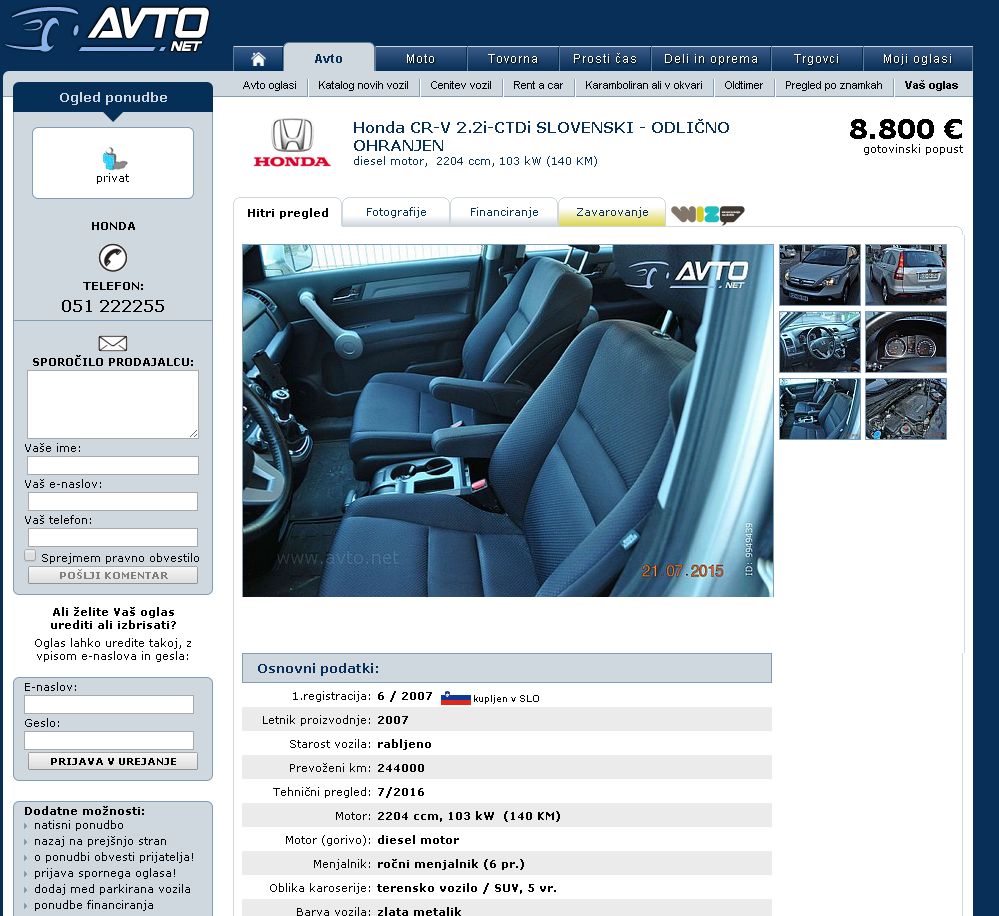Open the Moto main tab
Image resolution: width=999 pixels, height=916 pixels.
click(420, 59)
